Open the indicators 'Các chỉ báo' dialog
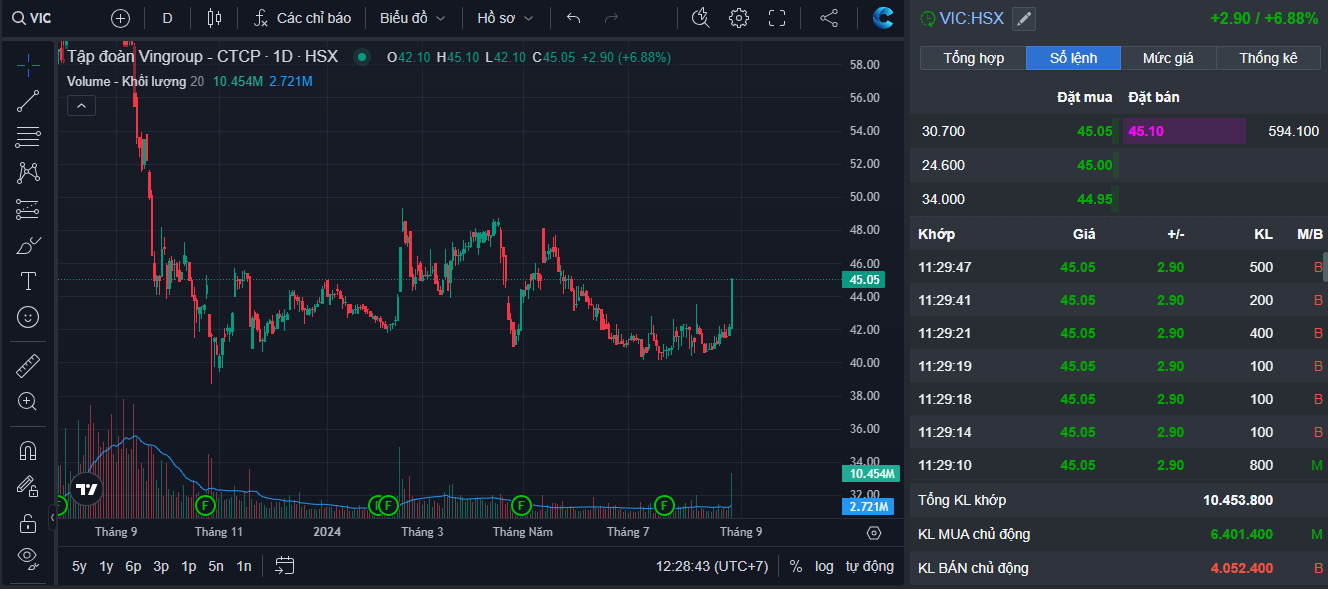Viewport: 1328px width, 589px height. click(302, 18)
